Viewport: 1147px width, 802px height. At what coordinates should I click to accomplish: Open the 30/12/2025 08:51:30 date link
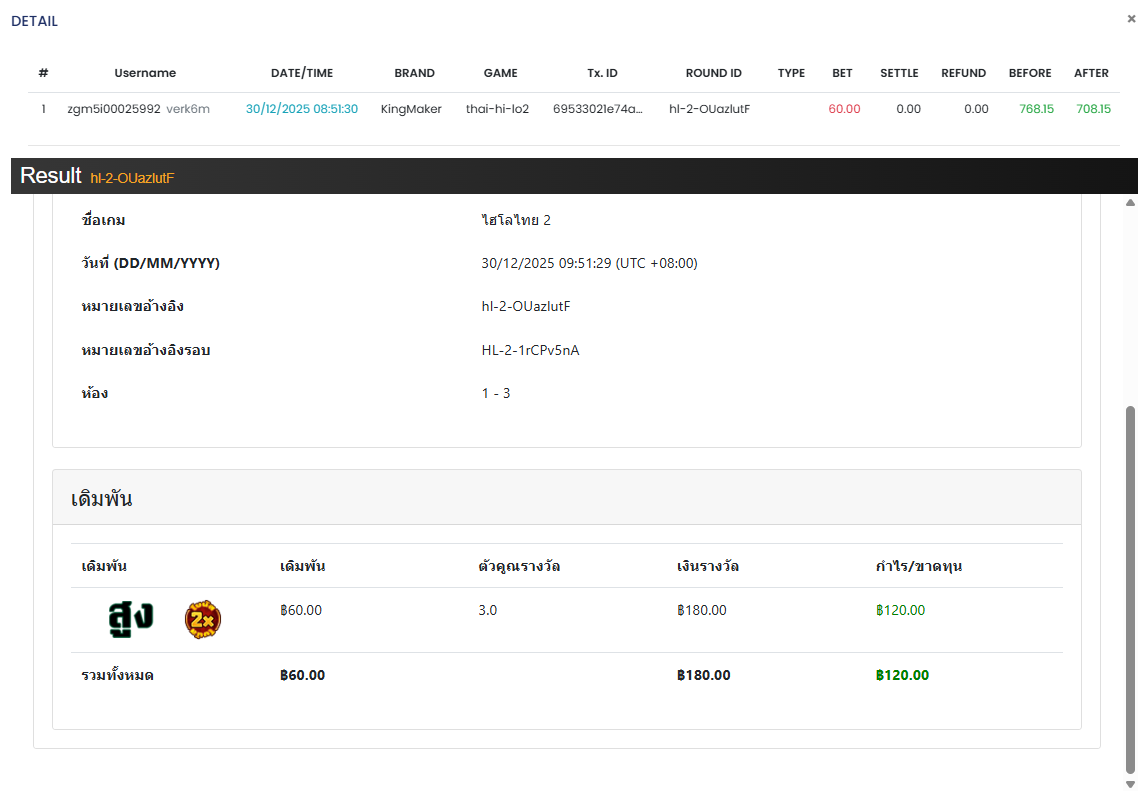pyautogui.click(x=302, y=109)
